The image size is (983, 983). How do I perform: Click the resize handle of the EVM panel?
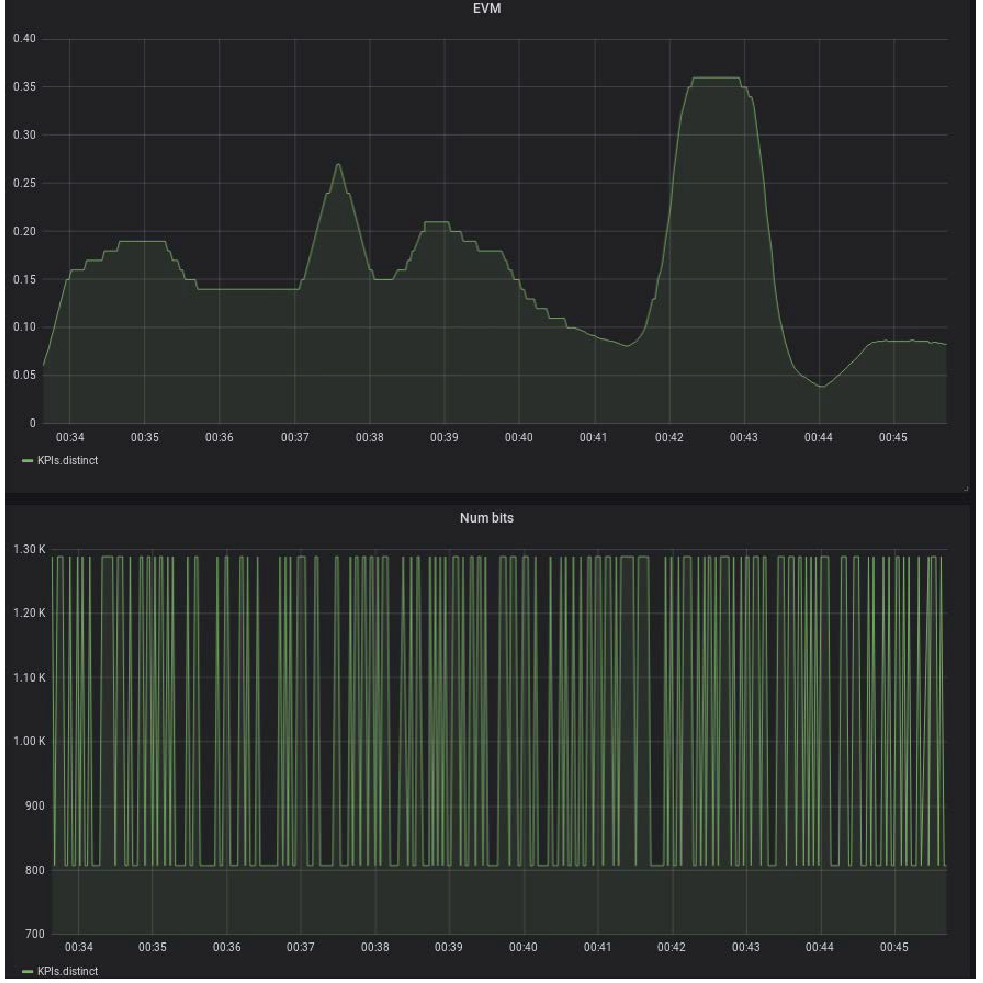966,488
